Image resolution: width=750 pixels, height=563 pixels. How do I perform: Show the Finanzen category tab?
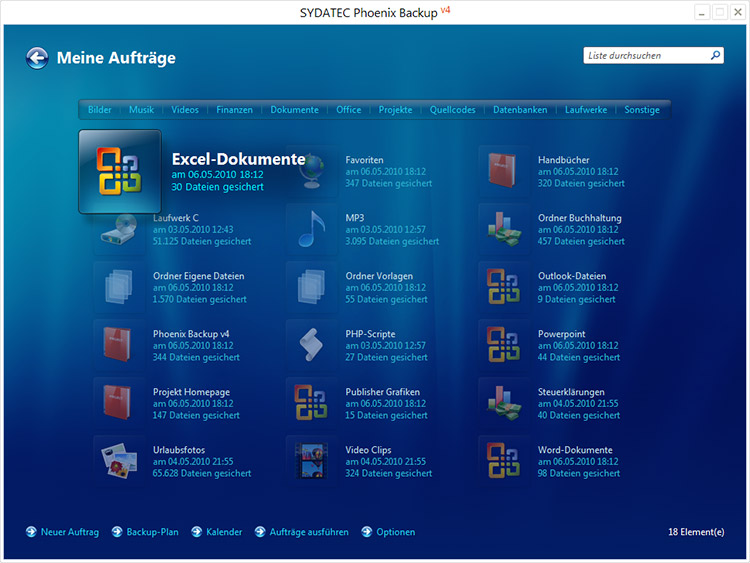tap(234, 110)
